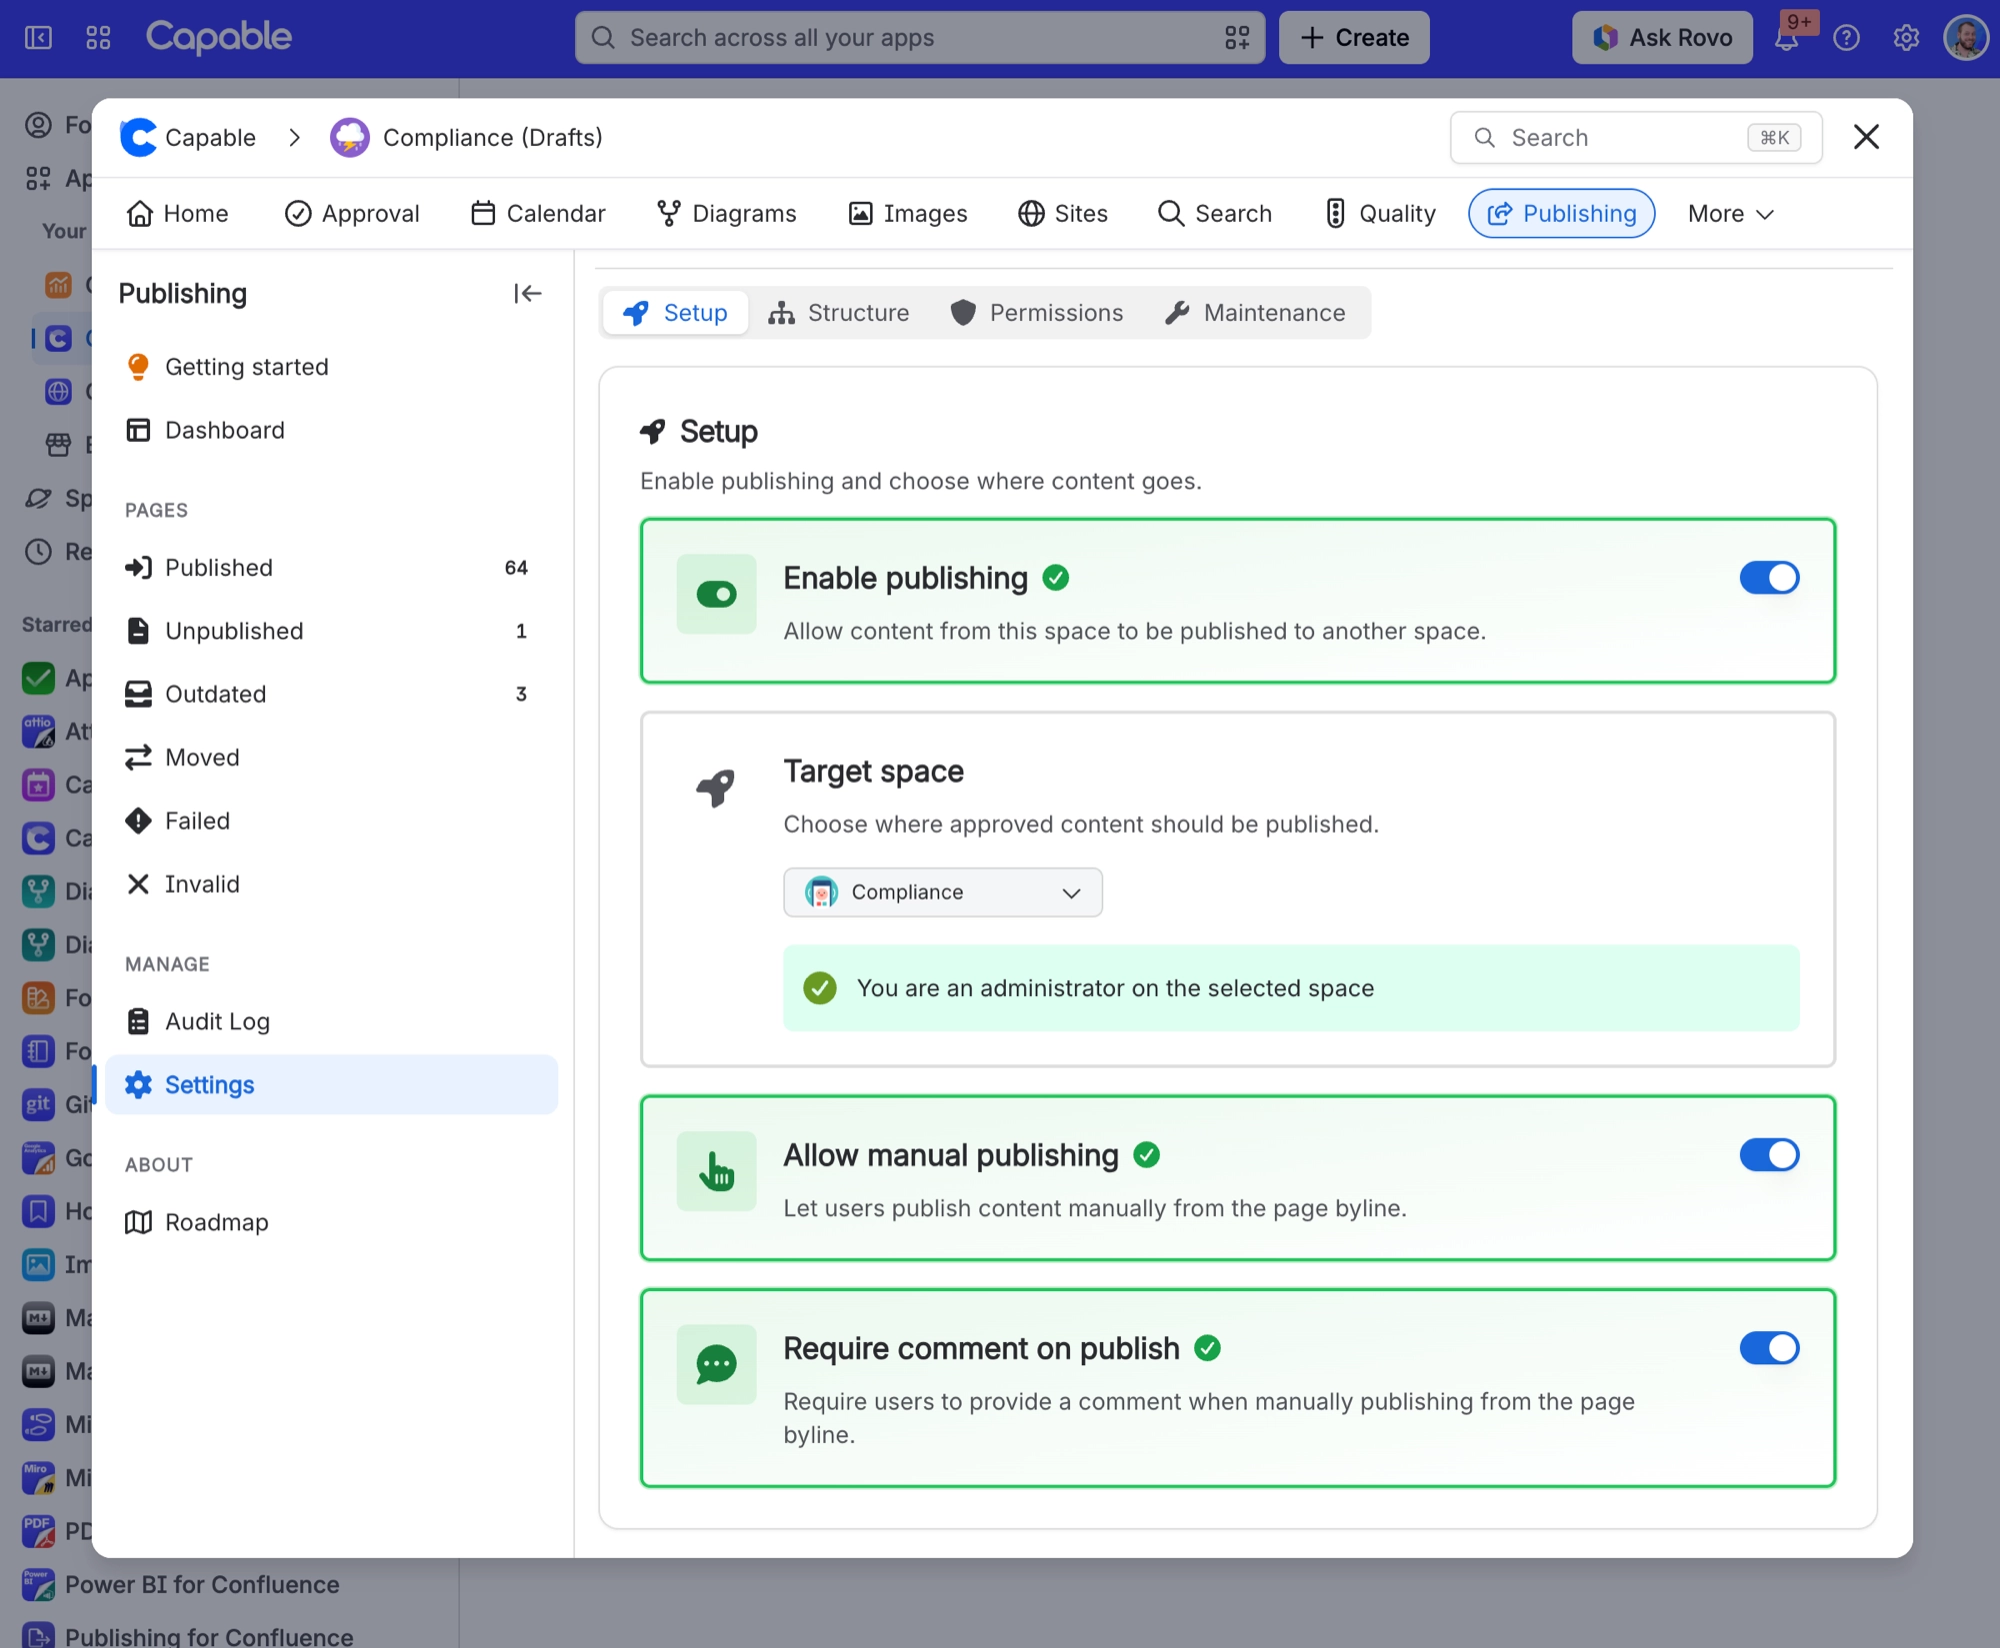
Task: Click the Published count 64
Action: click(x=516, y=568)
